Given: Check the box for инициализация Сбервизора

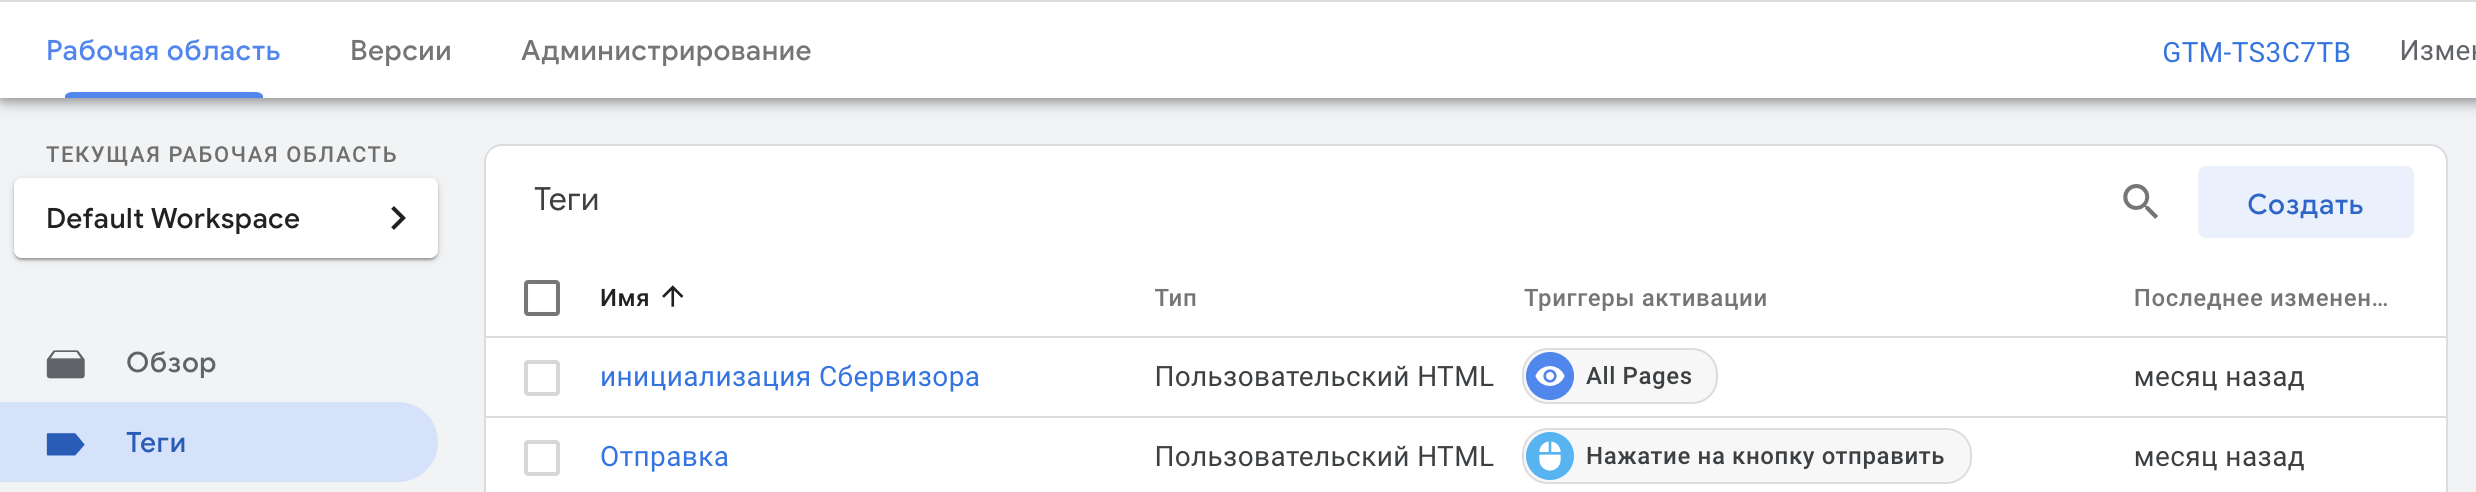Looking at the screenshot, I should click(x=542, y=377).
